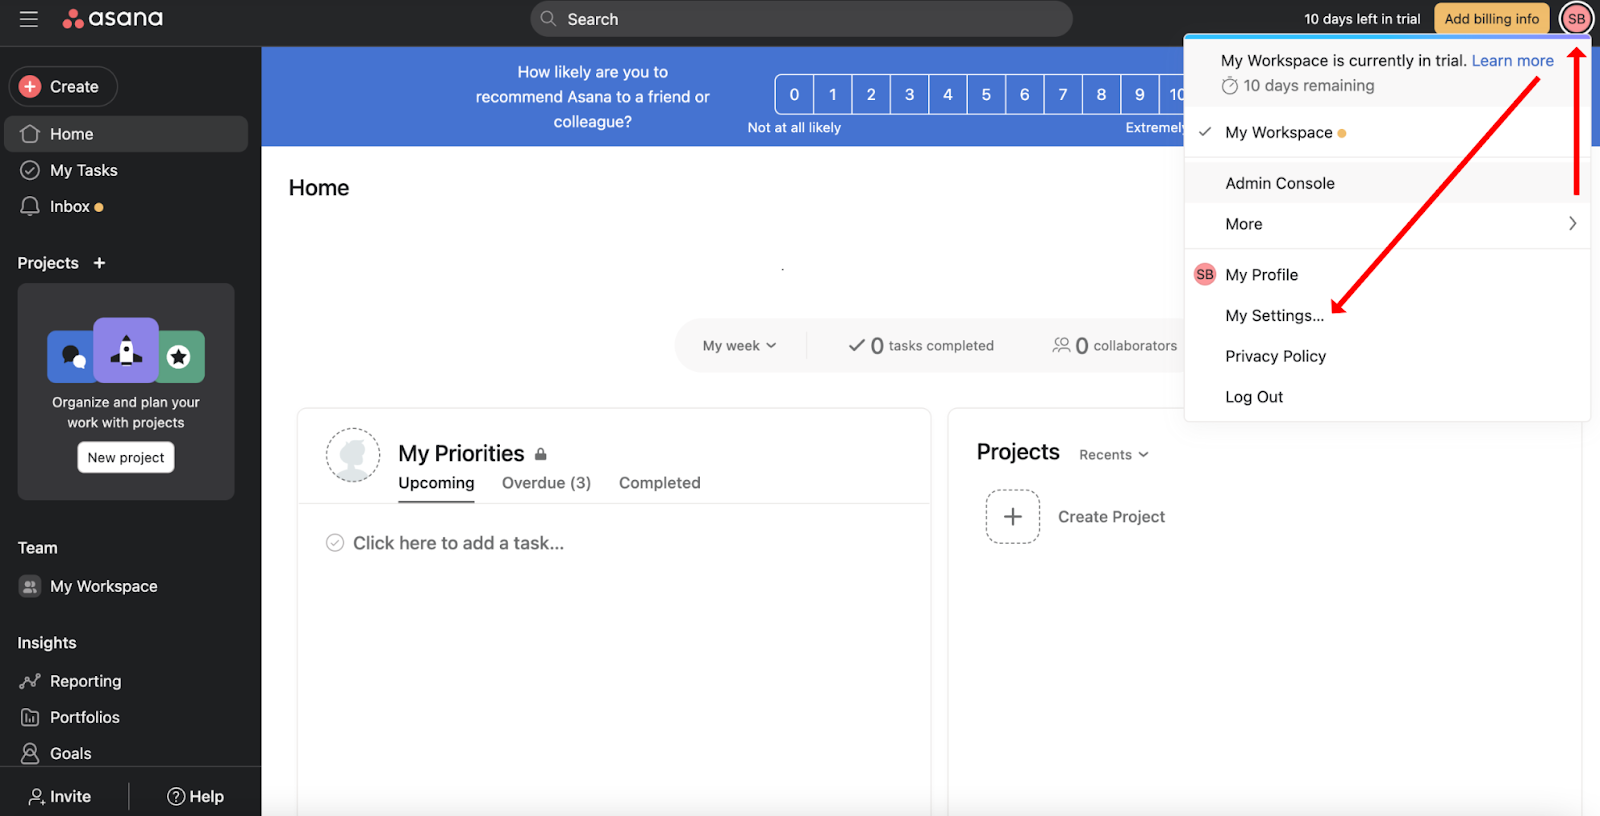The width and height of the screenshot is (1600, 816).
Task: Select rating 8 in recommendation survey
Action: (1101, 94)
